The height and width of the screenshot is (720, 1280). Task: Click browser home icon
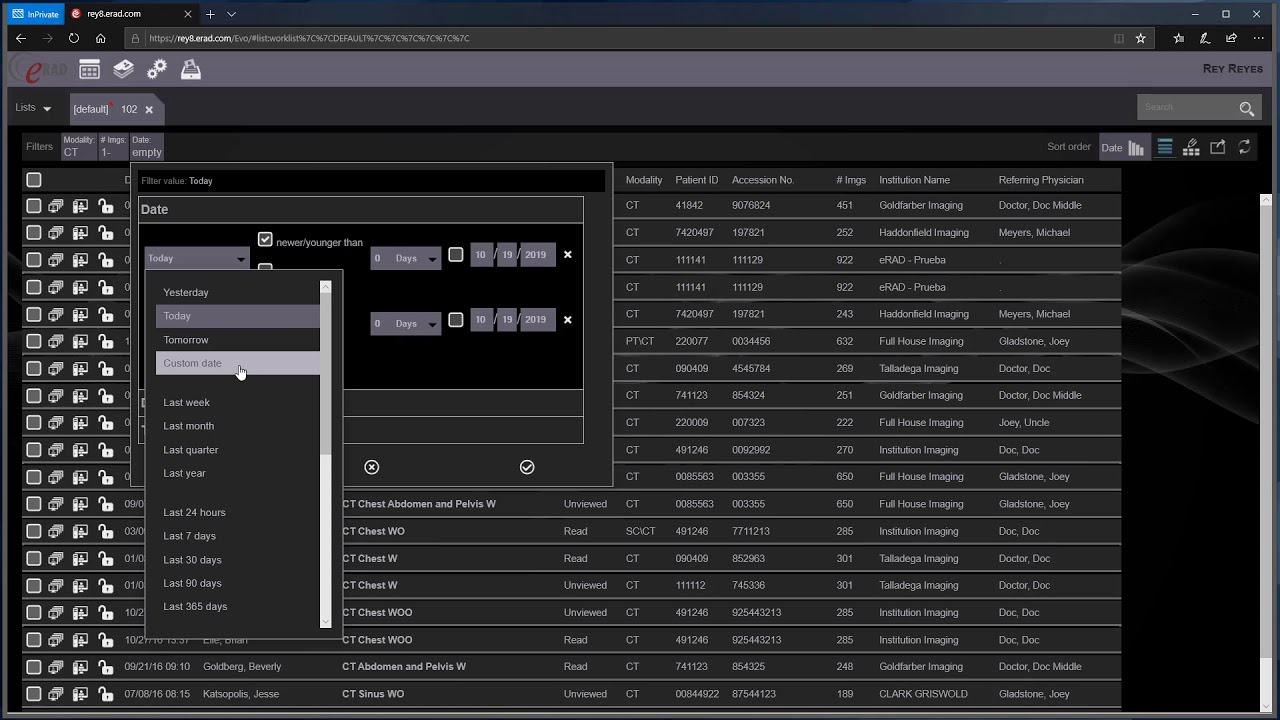click(x=101, y=38)
